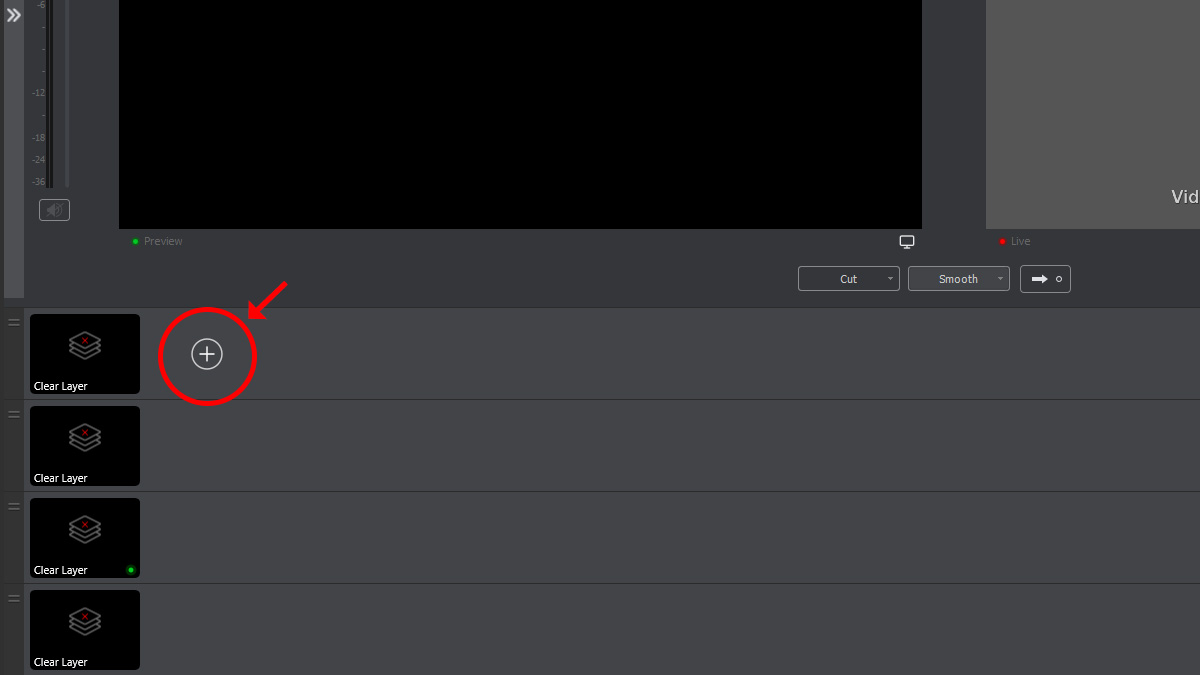Add a new shot with the plus icon
The width and height of the screenshot is (1200, 675).
207,354
